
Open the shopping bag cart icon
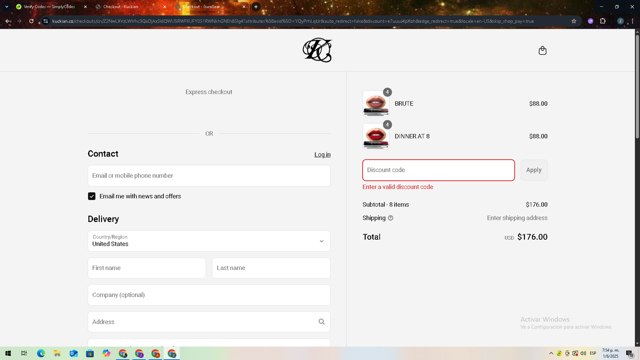[x=542, y=51]
